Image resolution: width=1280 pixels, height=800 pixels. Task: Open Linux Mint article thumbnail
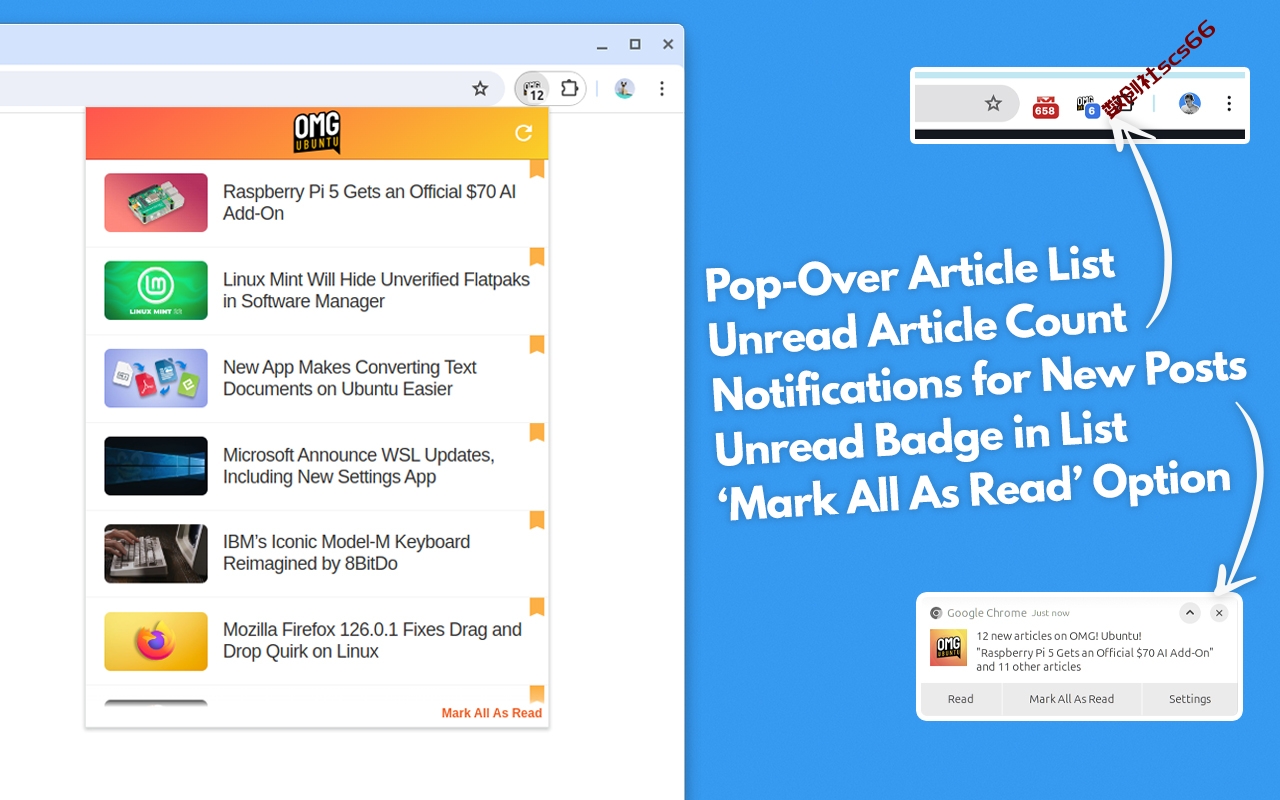coord(156,290)
